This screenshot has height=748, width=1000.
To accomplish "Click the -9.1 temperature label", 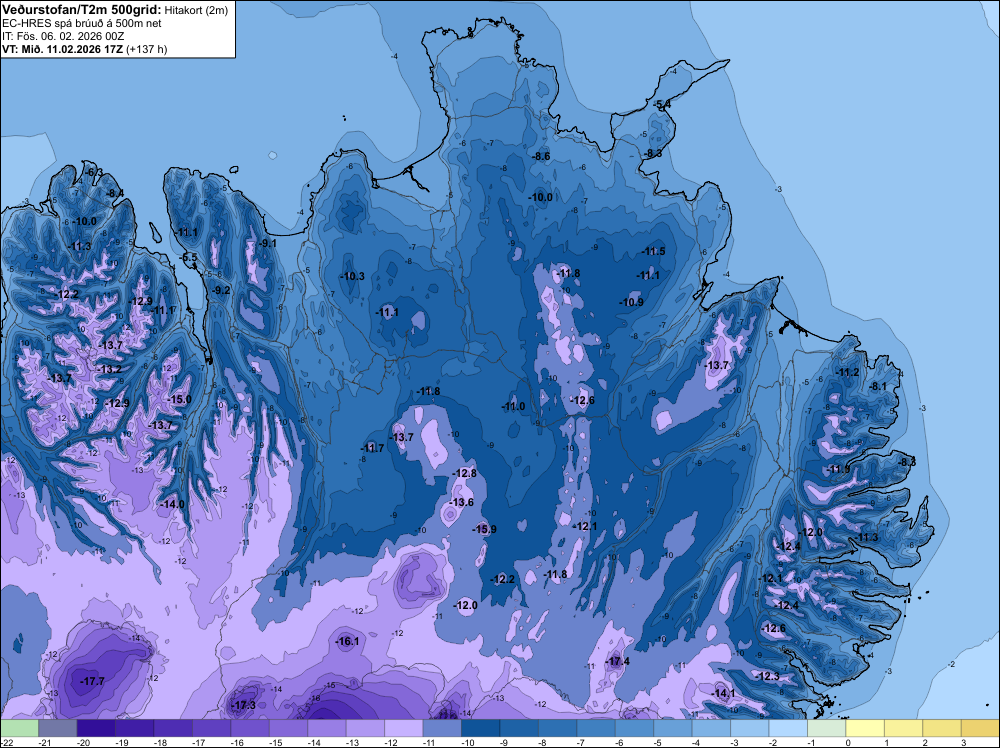I will (x=268, y=243).
